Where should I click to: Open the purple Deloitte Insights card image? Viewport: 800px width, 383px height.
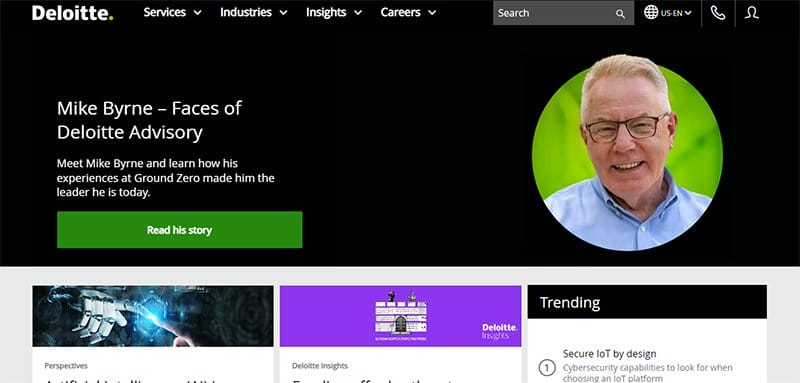[x=401, y=316]
